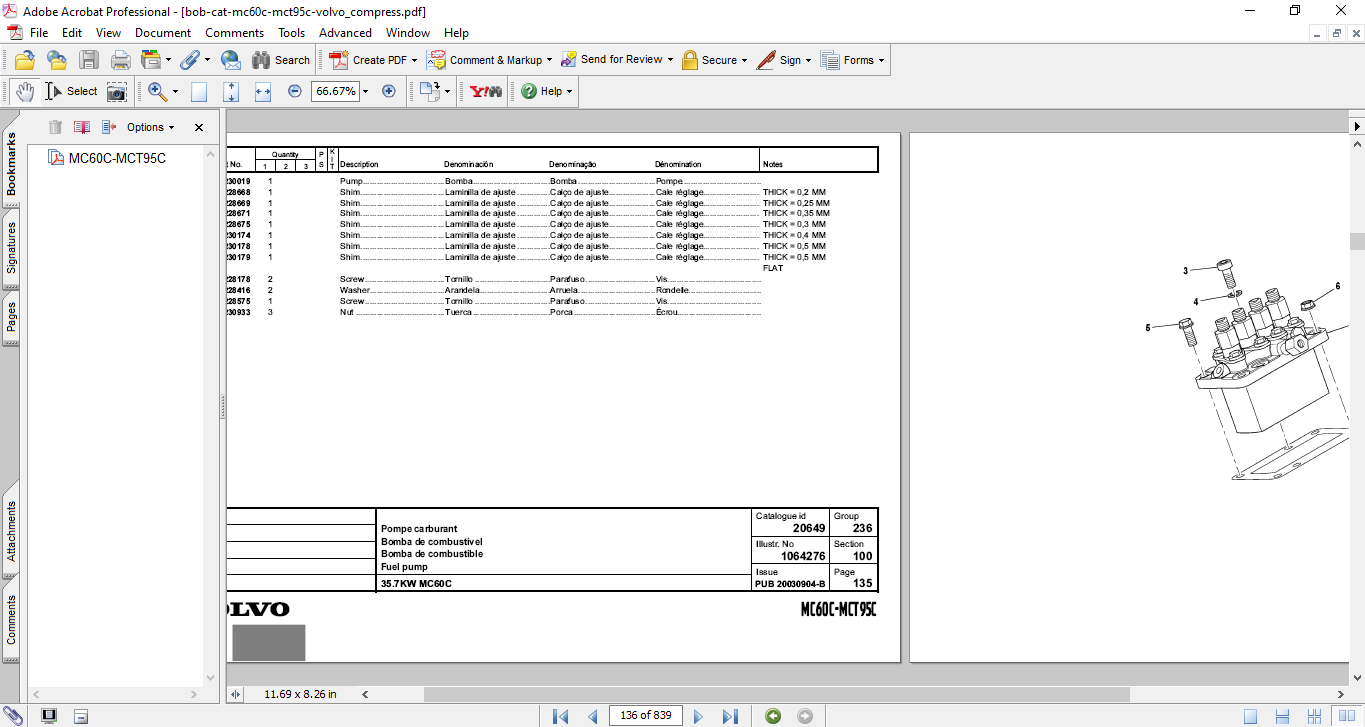Open the zoom percentage dropdown
Viewport: 1365px width, 727px height.
[x=365, y=91]
